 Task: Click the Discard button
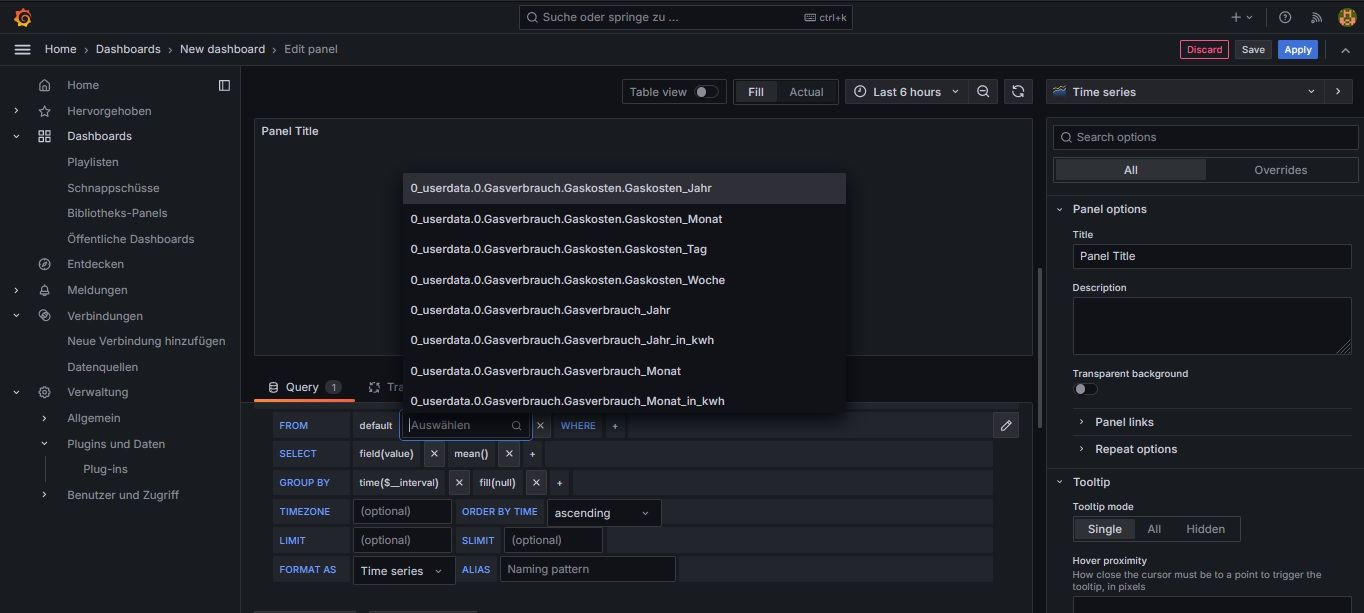(1204, 49)
